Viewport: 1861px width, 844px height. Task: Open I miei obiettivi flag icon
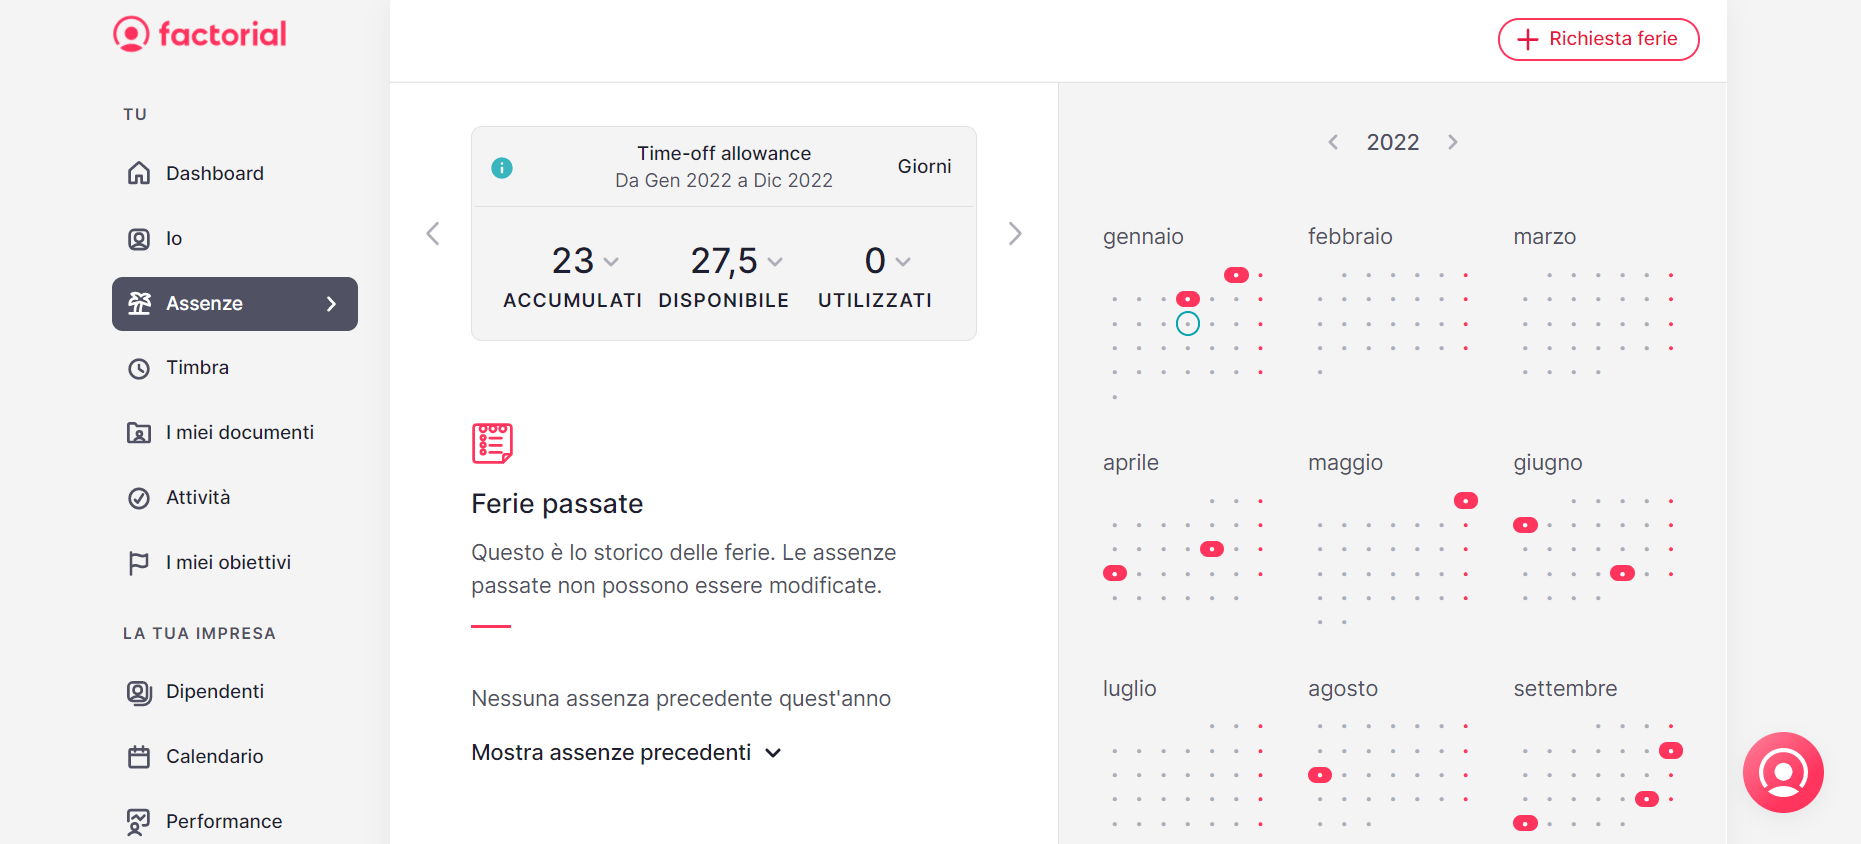[139, 562]
